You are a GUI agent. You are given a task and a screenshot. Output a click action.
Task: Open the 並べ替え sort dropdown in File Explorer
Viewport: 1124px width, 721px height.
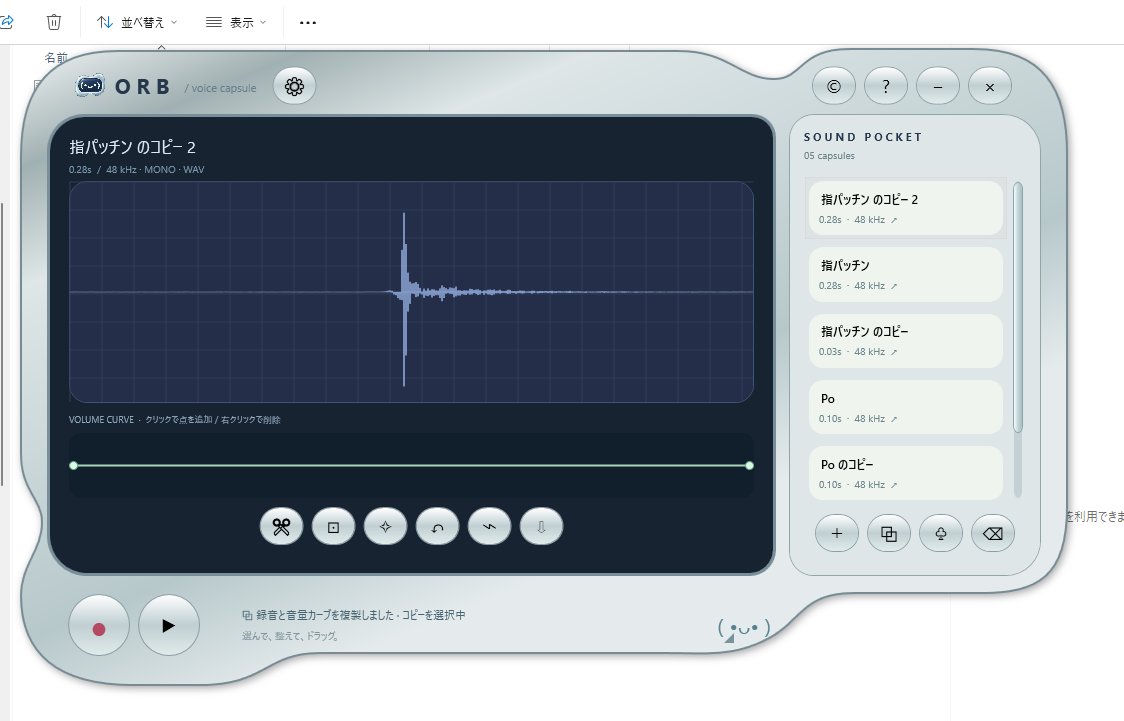(x=138, y=22)
